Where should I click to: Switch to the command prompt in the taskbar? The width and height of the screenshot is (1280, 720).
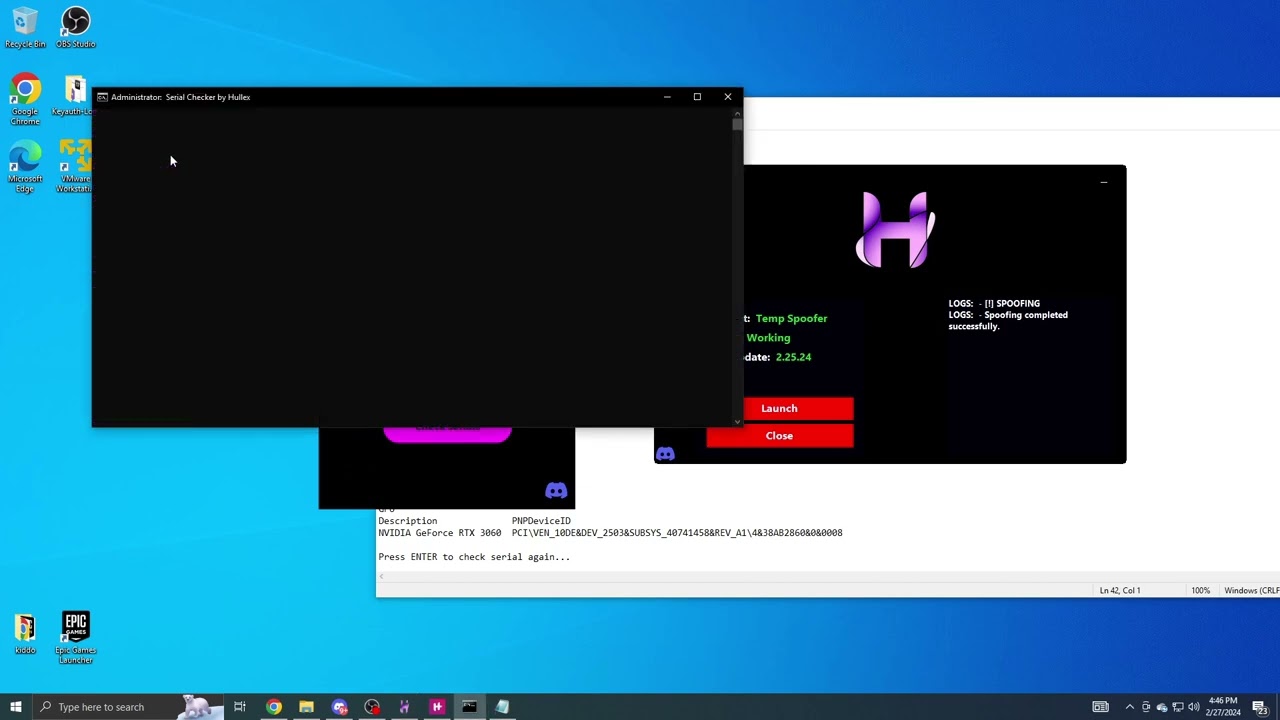[469, 707]
